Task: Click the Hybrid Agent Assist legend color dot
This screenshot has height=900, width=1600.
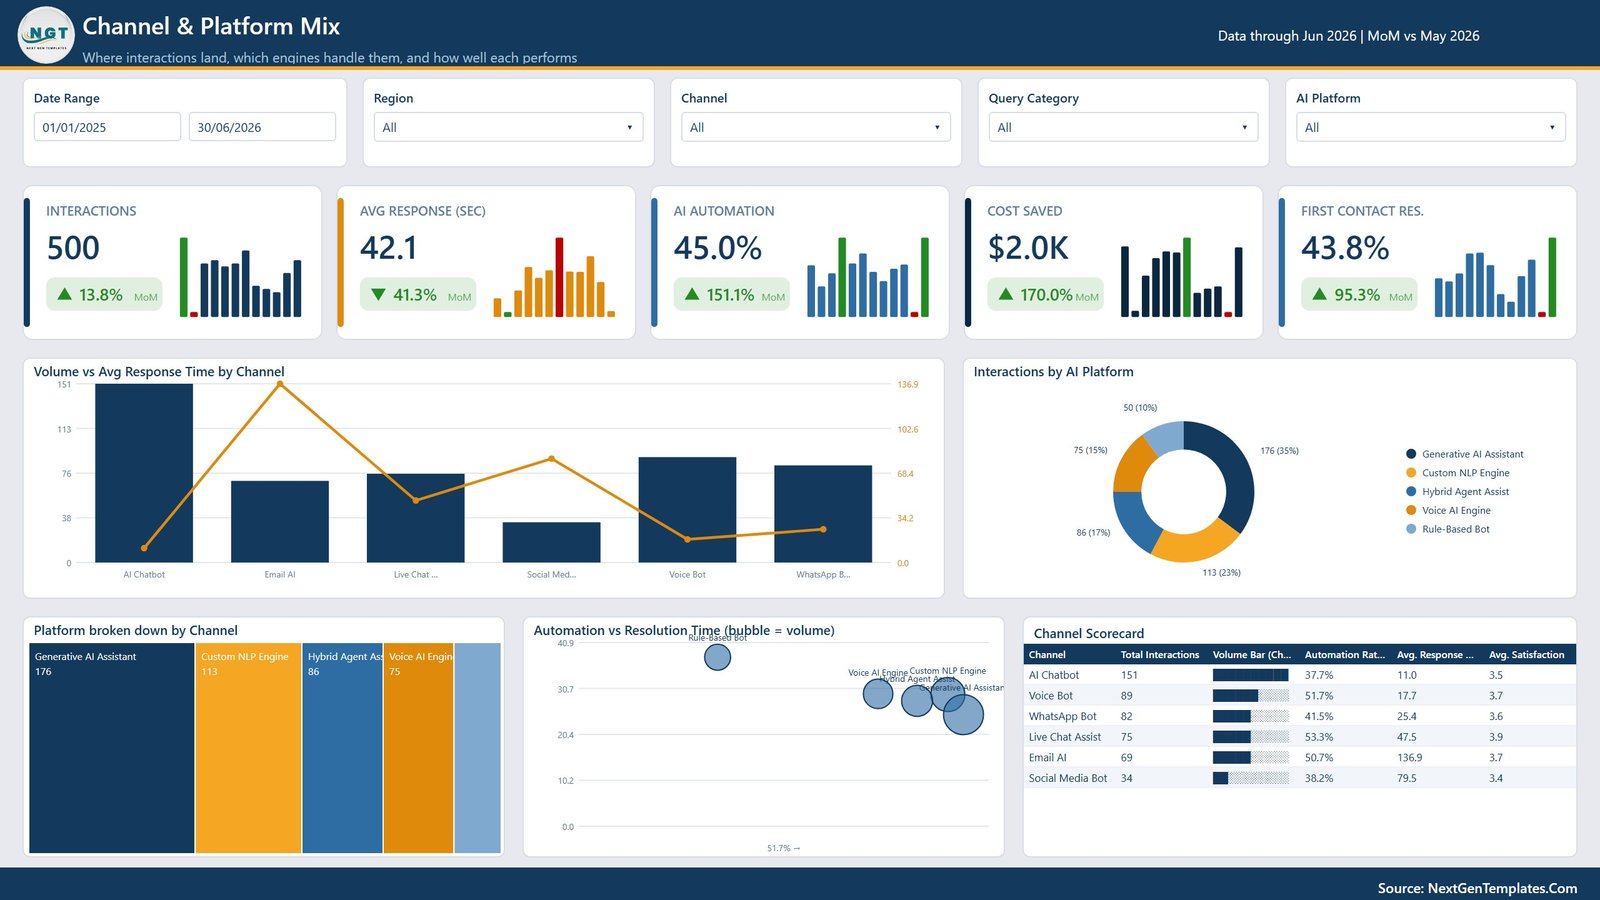Action: click(1411, 491)
